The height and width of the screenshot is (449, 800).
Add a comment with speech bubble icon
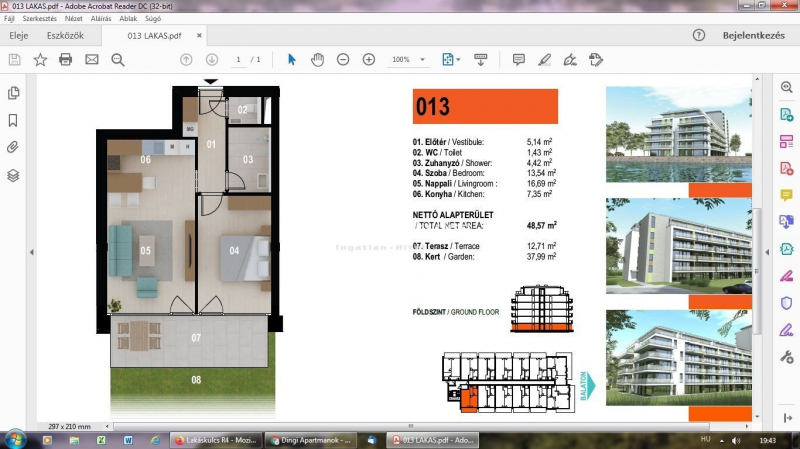(x=519, y=60)
